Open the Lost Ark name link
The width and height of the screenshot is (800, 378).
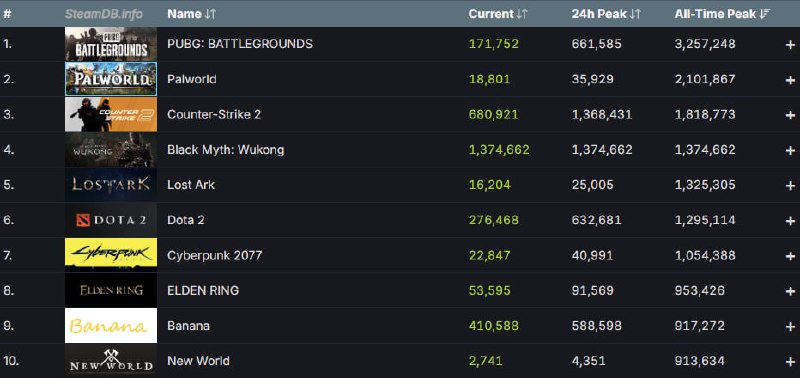[191, 185]
